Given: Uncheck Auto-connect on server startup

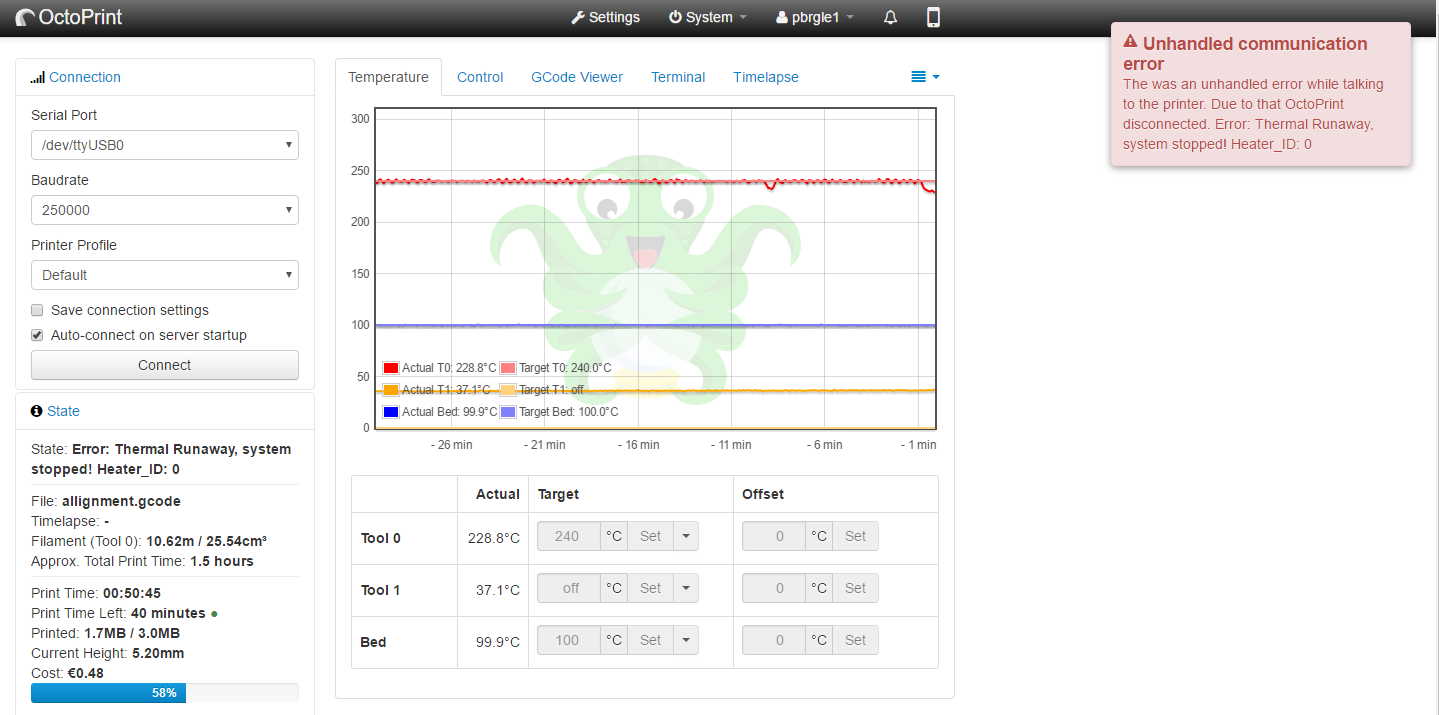Looking at the screenshot, I should pyautogui.click(x=38, y=335).
